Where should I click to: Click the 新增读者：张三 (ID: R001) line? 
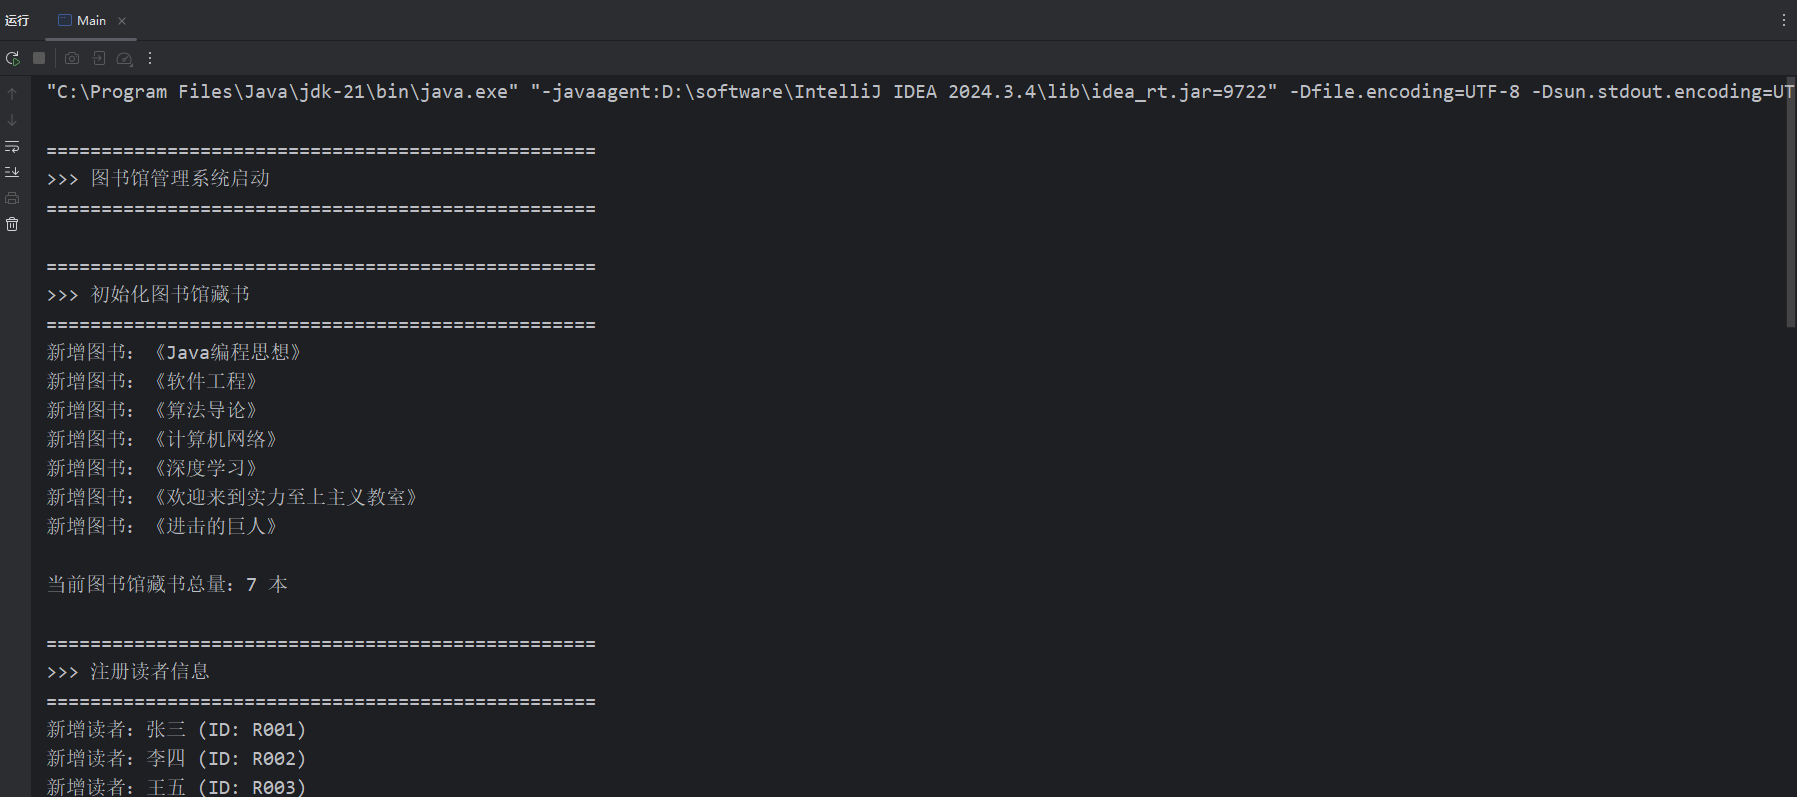(176, 730)
